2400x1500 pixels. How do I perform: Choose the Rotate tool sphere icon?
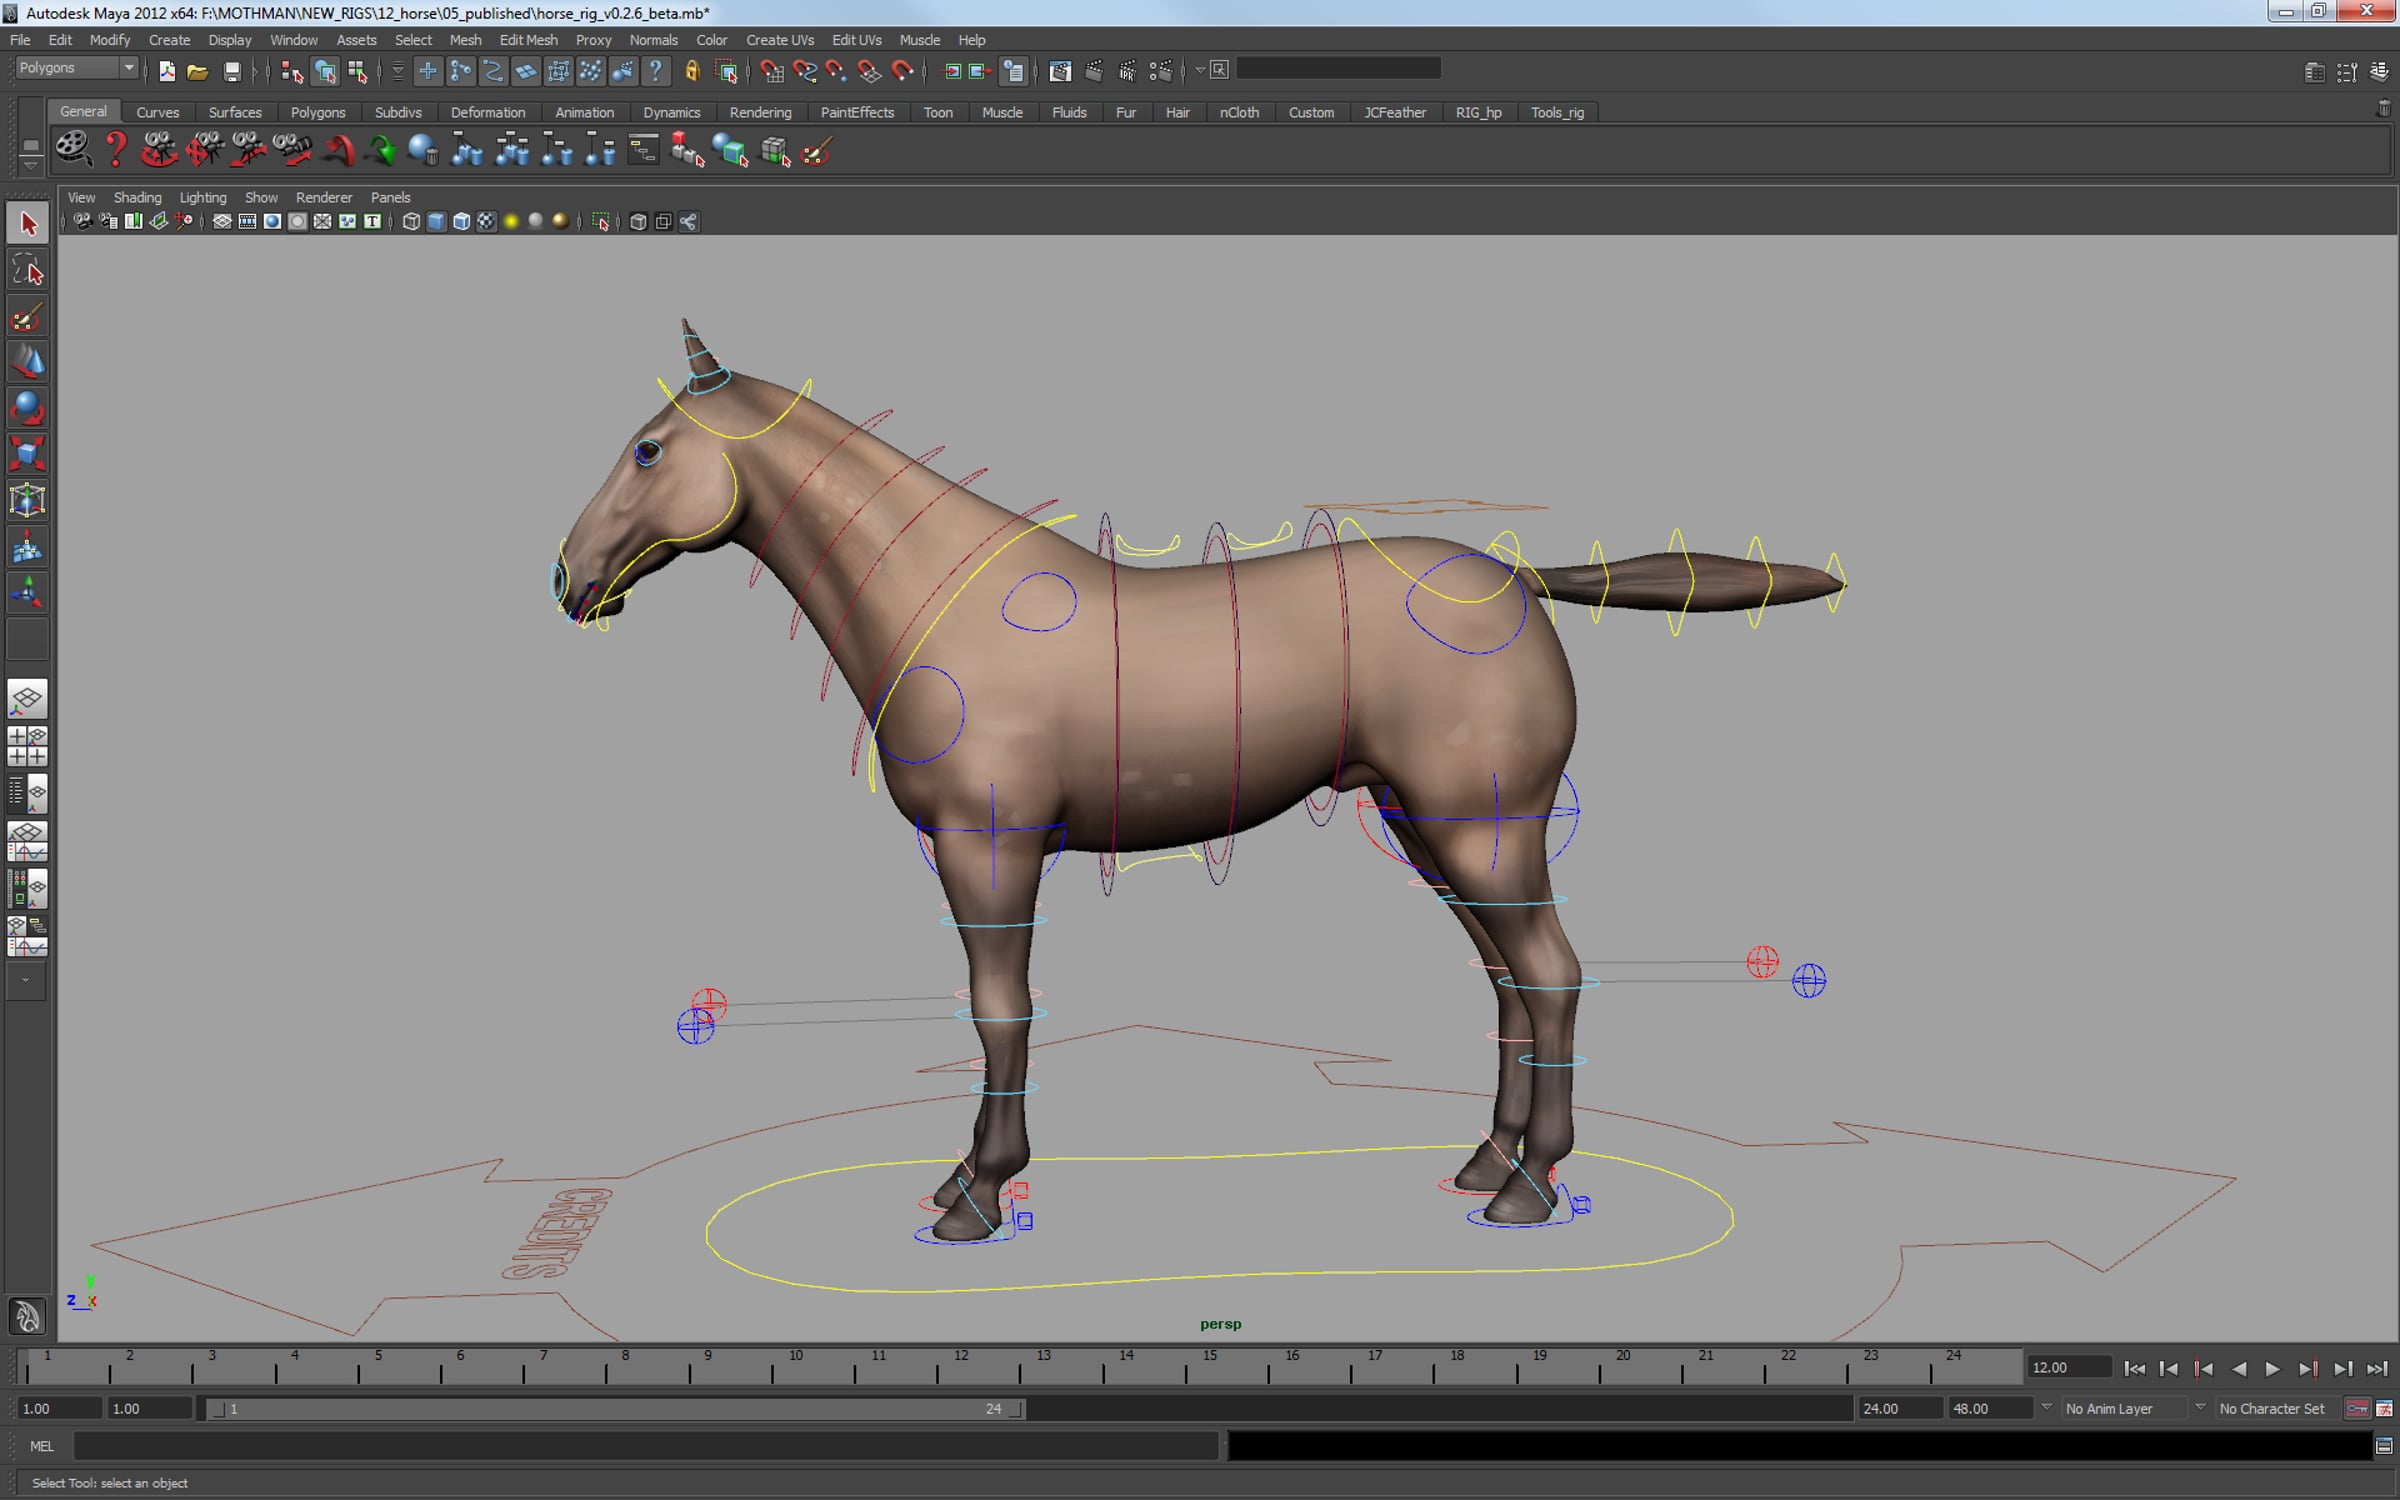(x=27, y=408)
